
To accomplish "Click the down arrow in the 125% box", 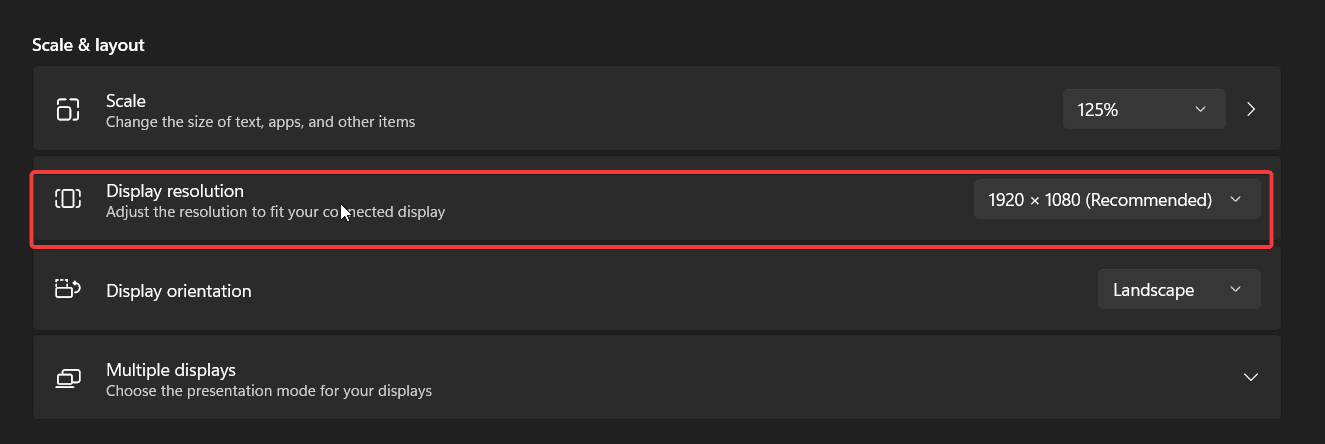I will [x=1200, y=109].
